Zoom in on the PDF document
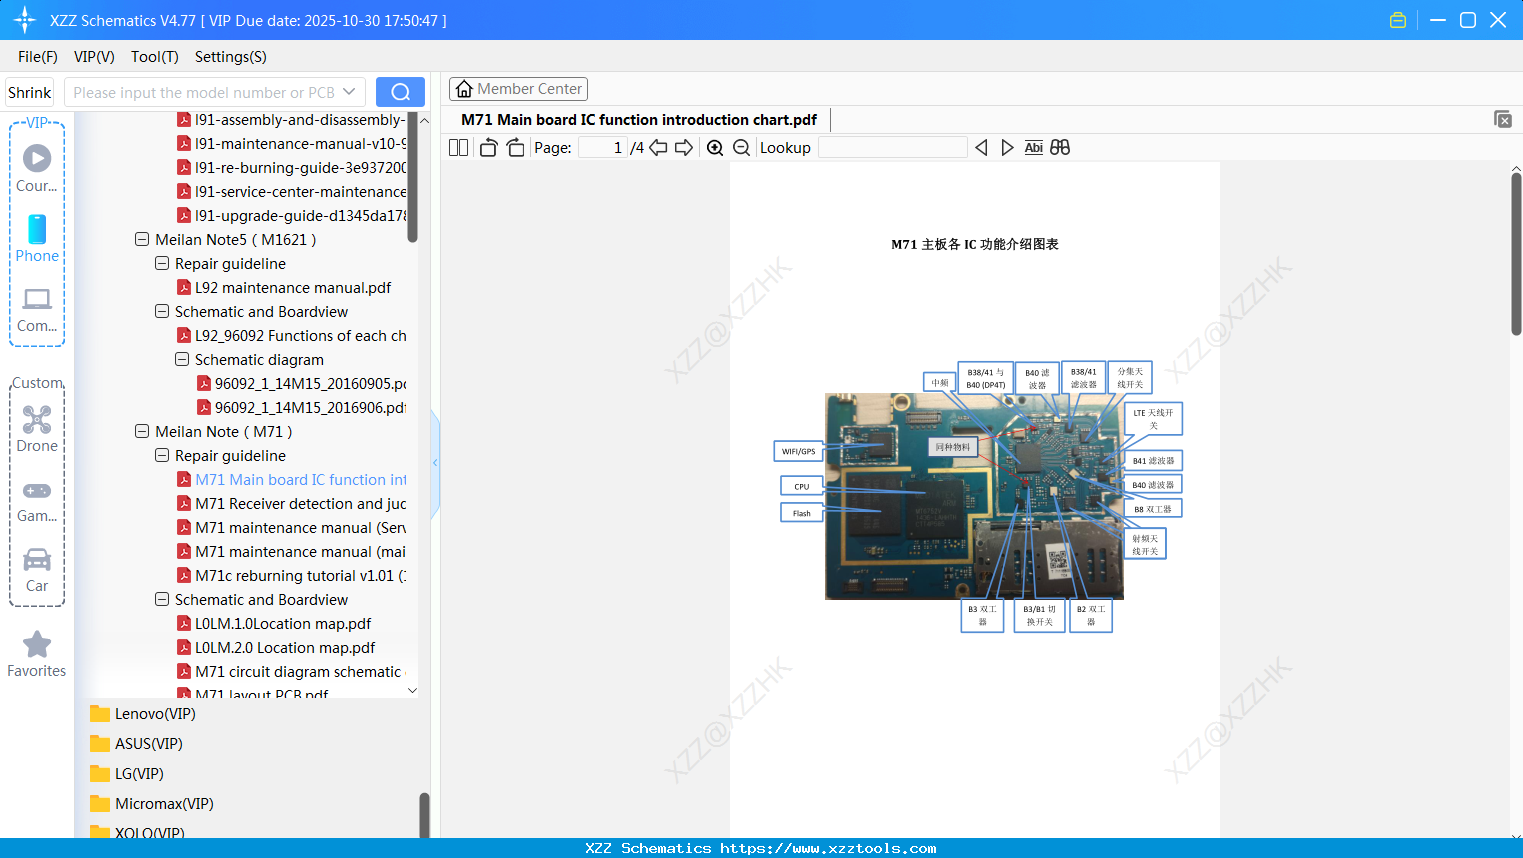The width and height of the screenshot is (1523, 858). (x=715, y=147)
